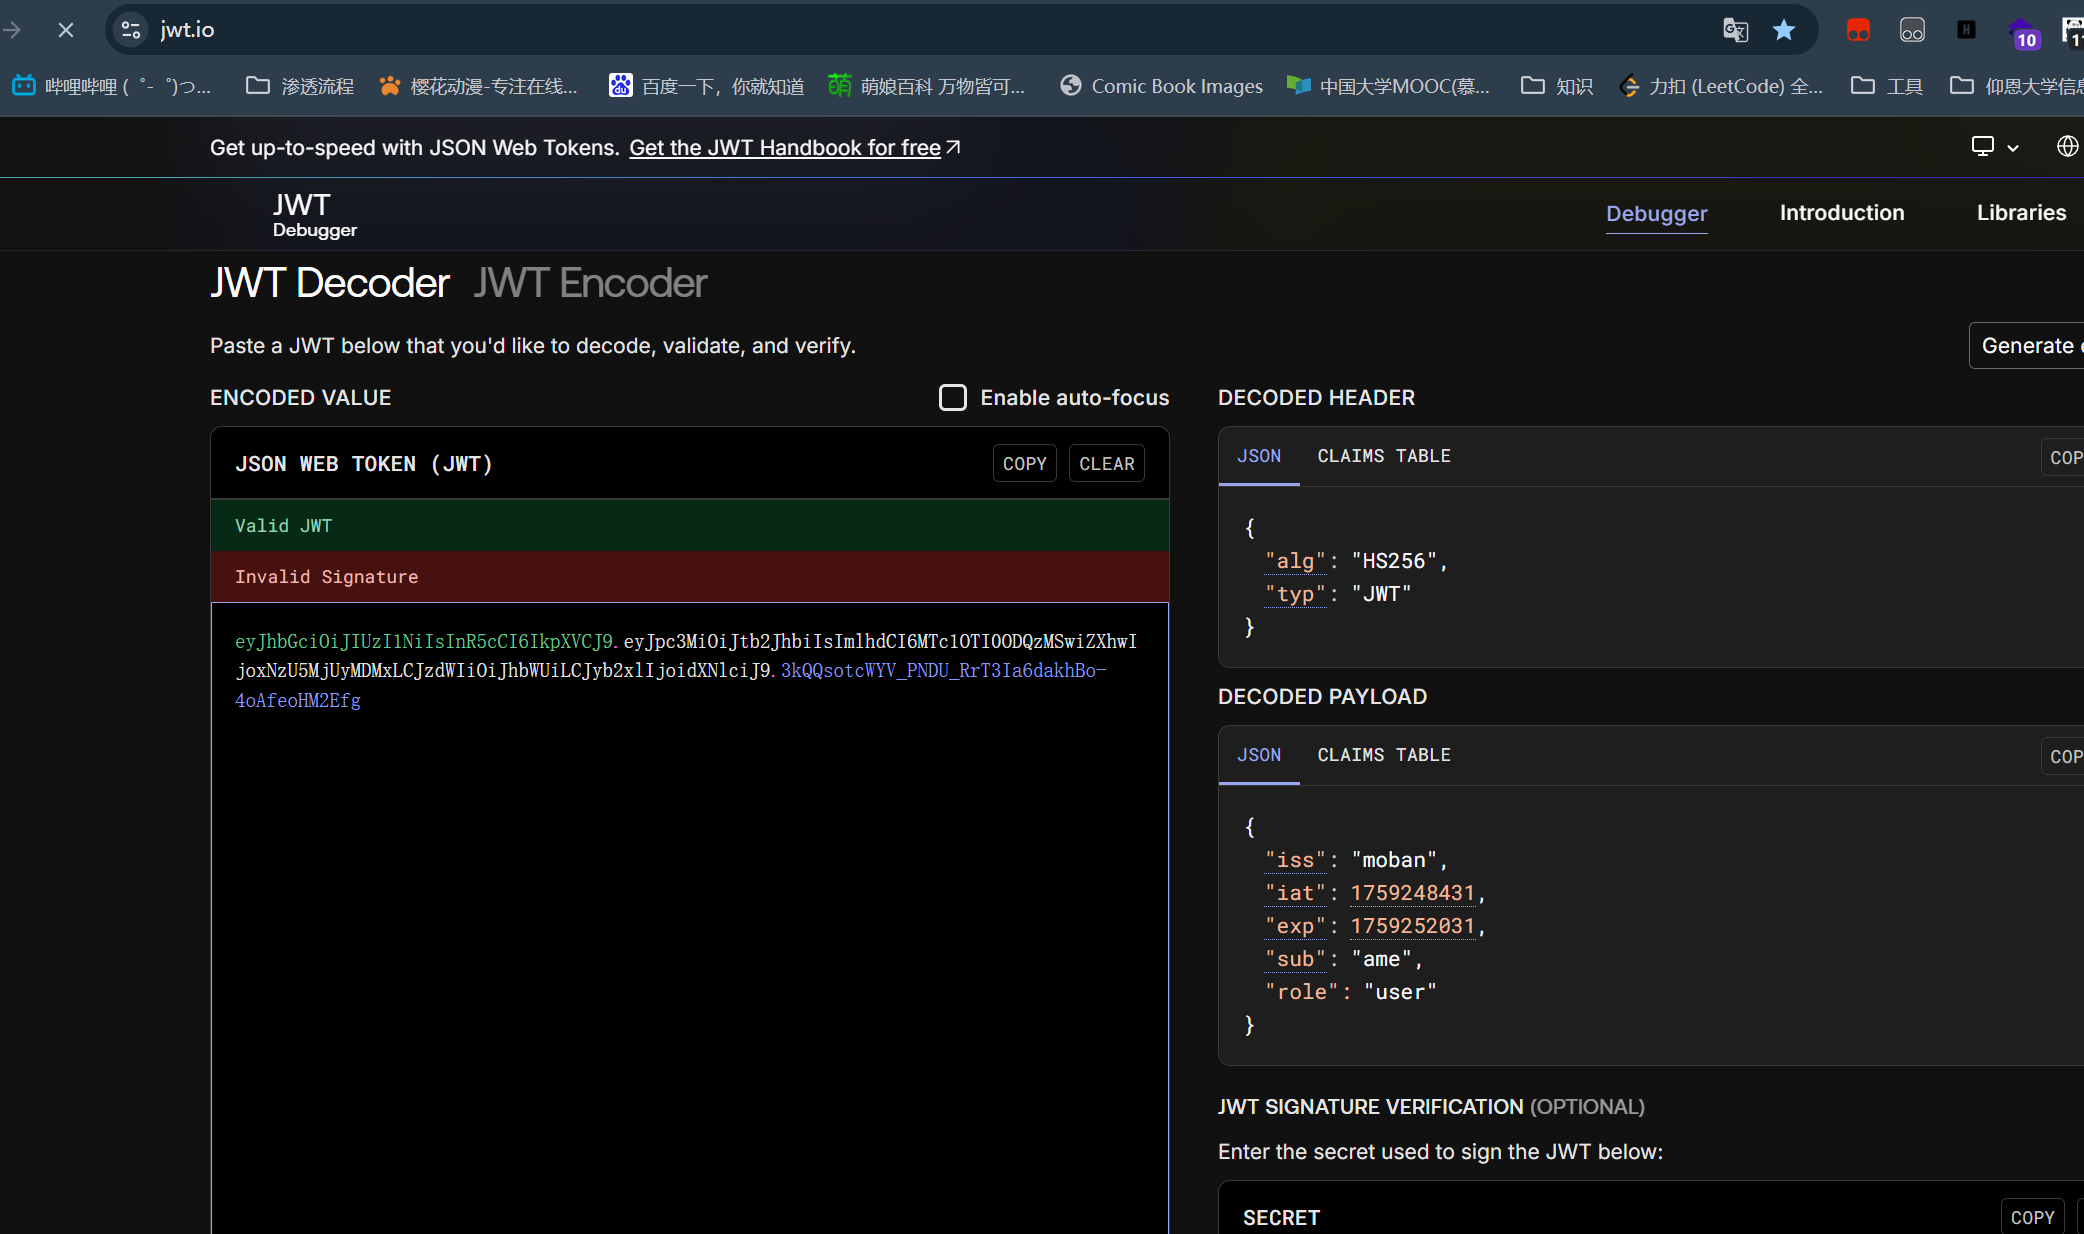Switch to the Debugger nav item
The width and height of the screenshot is (2084, 1234).
(x=1656, y=213)
